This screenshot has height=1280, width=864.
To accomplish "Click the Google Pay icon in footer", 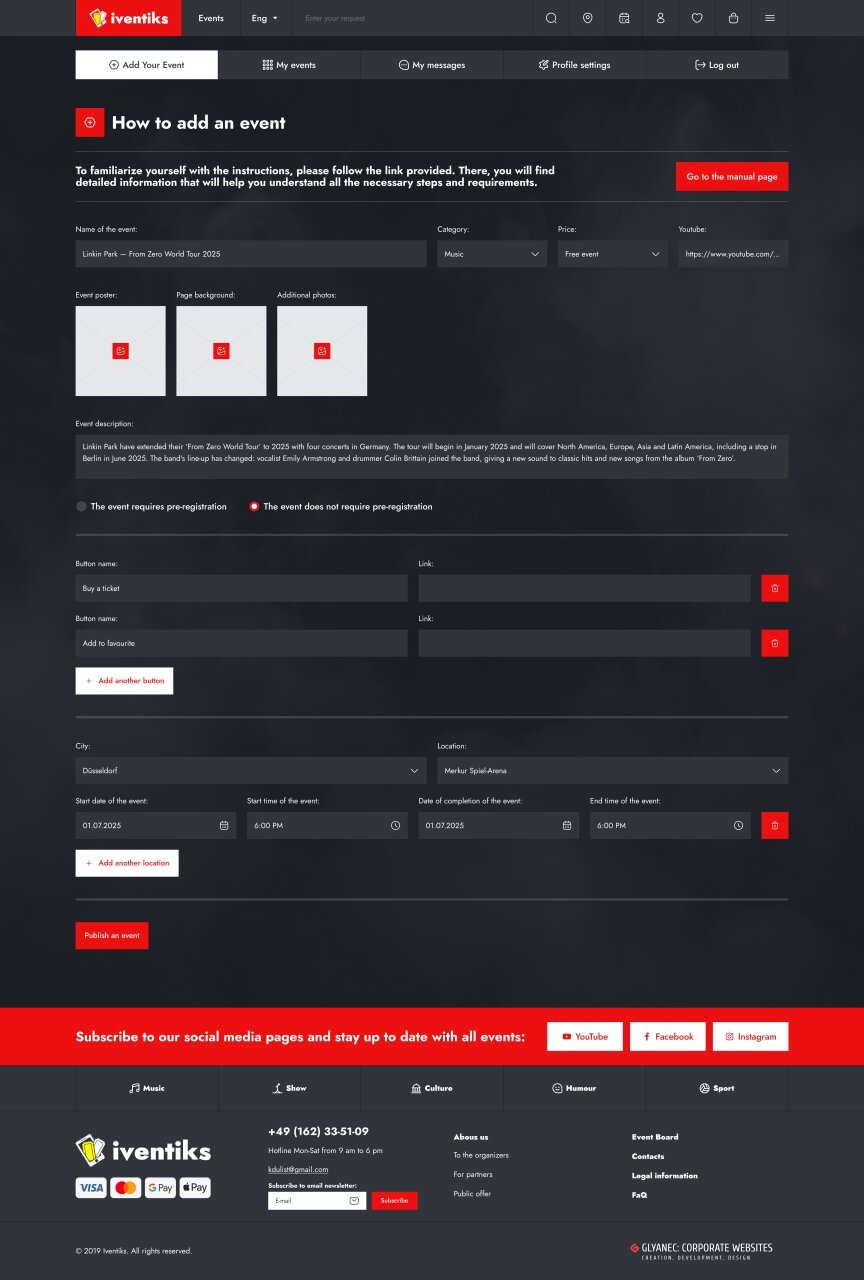I will click(160, 1188).
